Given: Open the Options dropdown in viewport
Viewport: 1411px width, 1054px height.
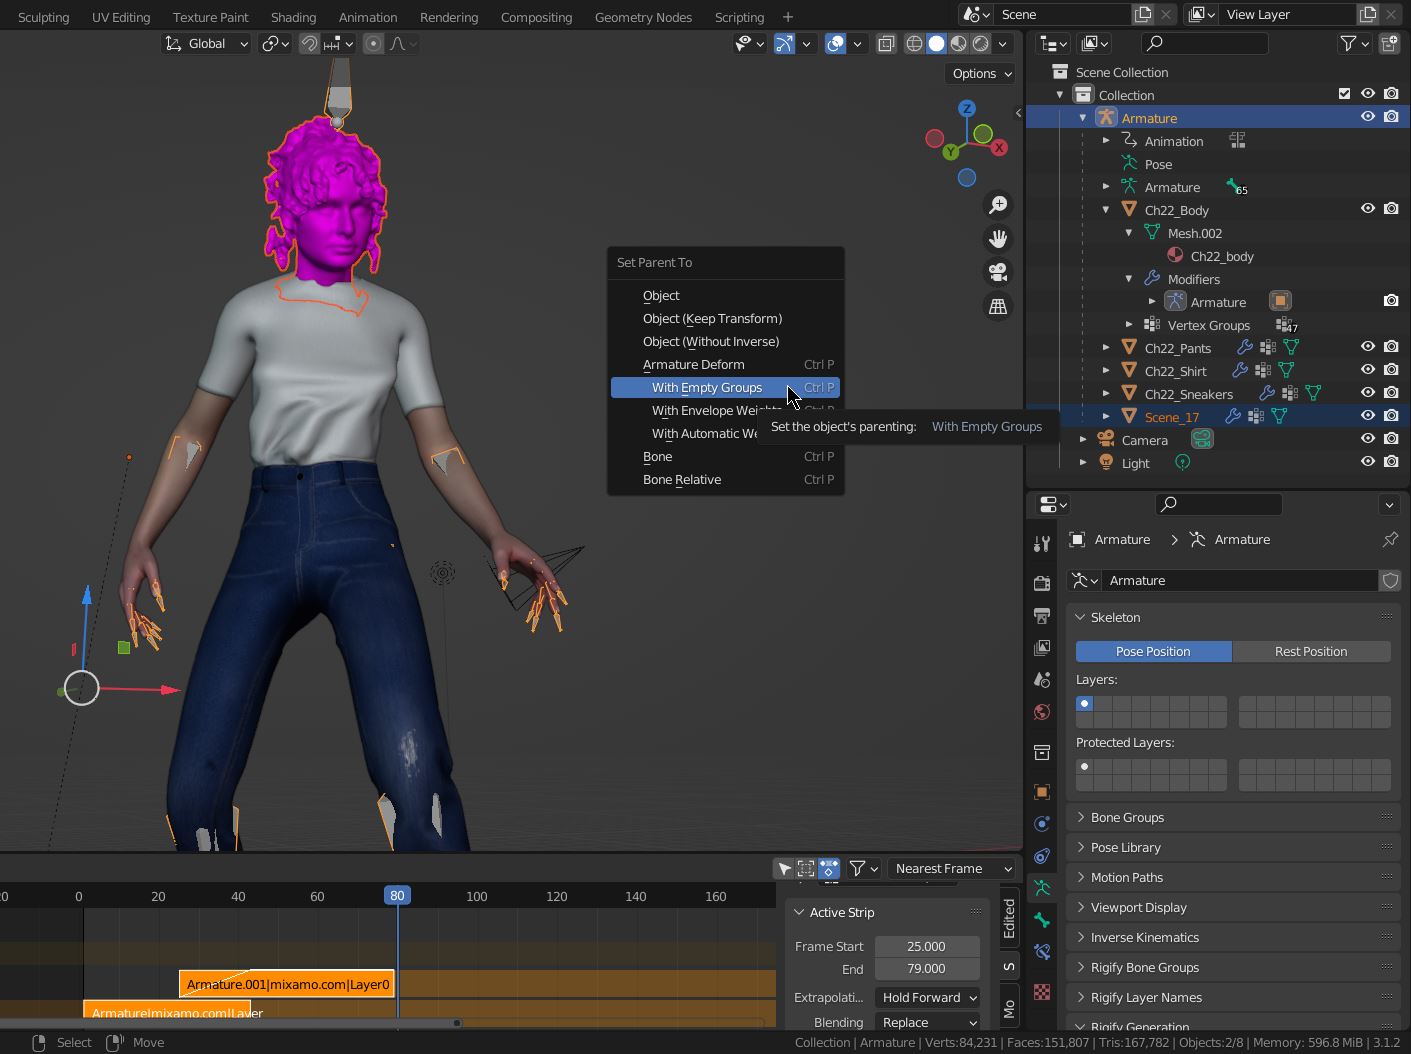Looking at the screenshot, I should click(981, 73).
